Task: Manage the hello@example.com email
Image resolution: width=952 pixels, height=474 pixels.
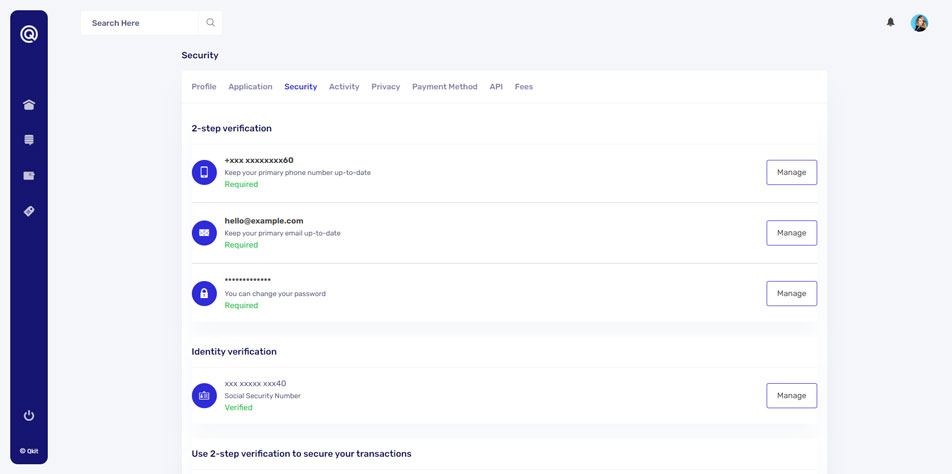Action: 791,233
